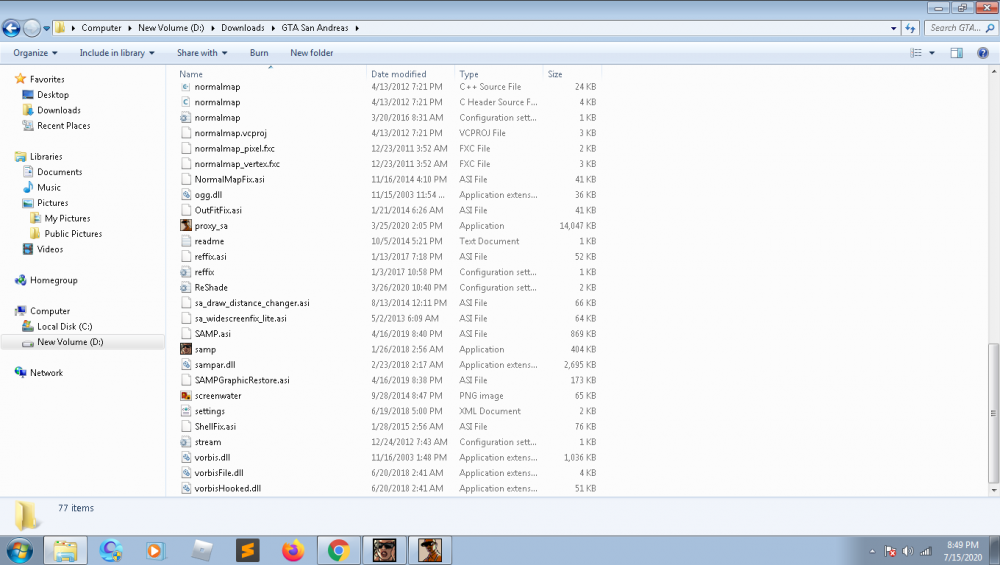Image resolution: width=1000 pixels, height=565 pixels.
Task: Open Public Pictures in navigation pane
Action: pyautogui.click(x=73, y=234)
